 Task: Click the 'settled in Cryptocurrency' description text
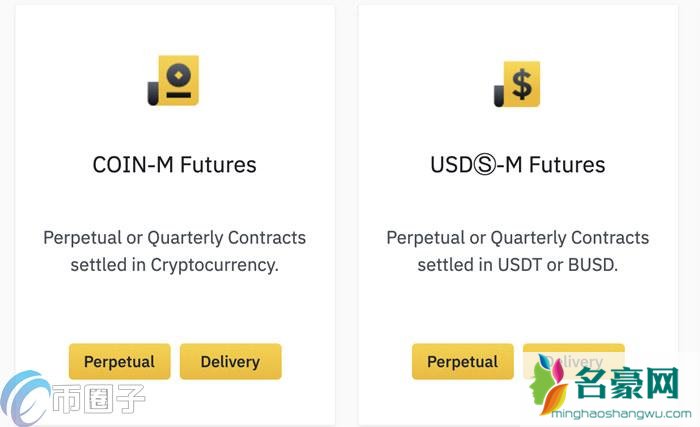[175, 265]
